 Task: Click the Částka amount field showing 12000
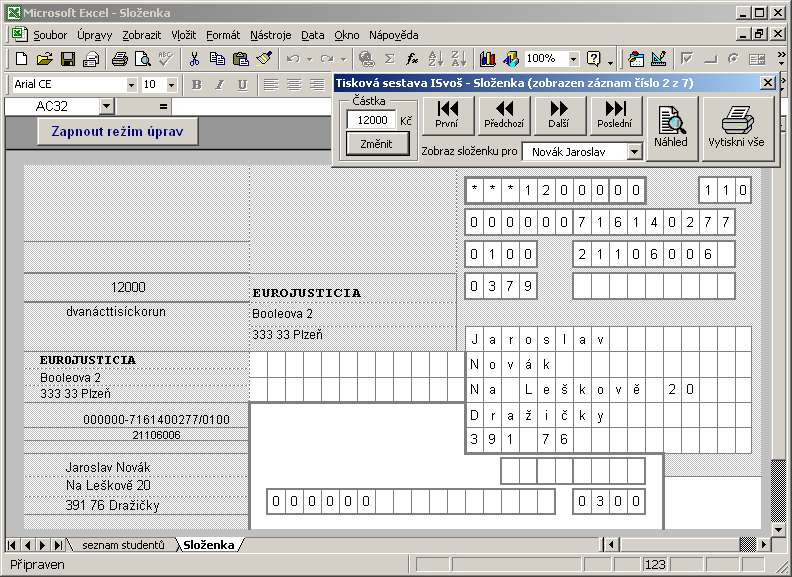372,120
